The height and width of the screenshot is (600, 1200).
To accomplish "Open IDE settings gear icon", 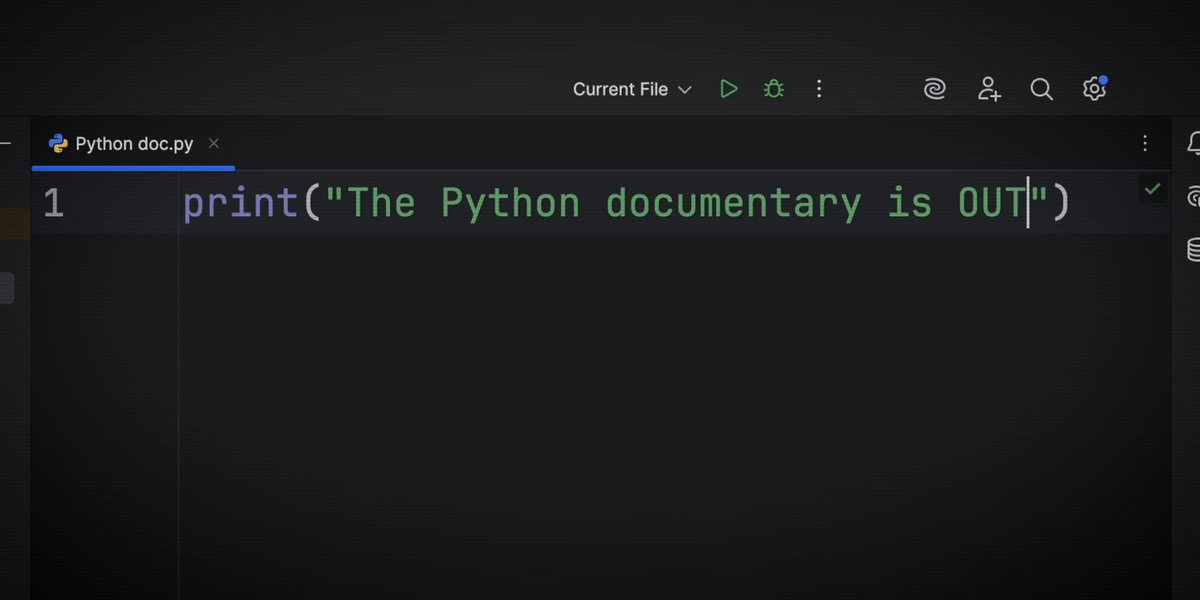I will click(1094, 89).
